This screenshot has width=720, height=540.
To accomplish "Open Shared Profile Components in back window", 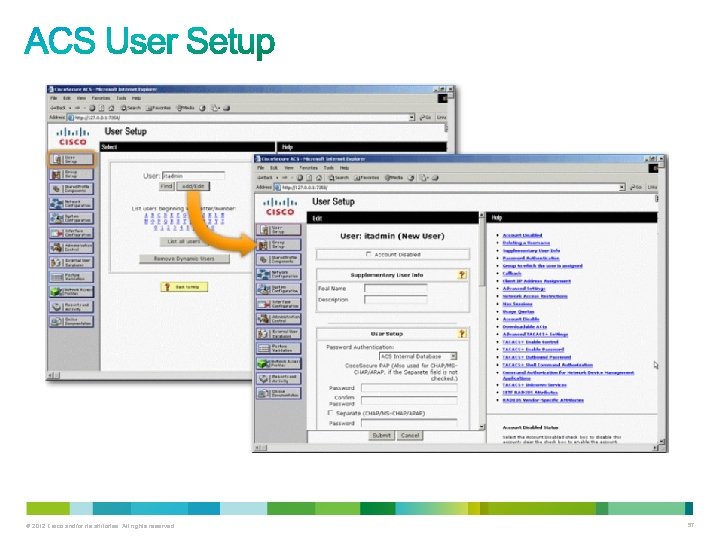I will pos(72,189).
